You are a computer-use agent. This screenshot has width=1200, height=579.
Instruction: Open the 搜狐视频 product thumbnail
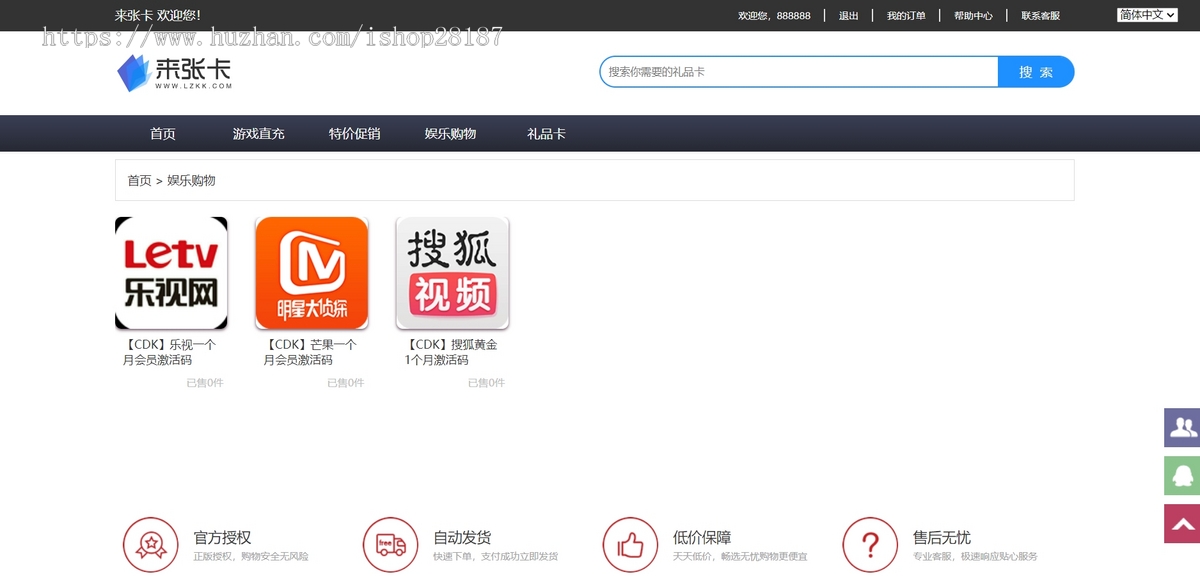tap(453, 273)
